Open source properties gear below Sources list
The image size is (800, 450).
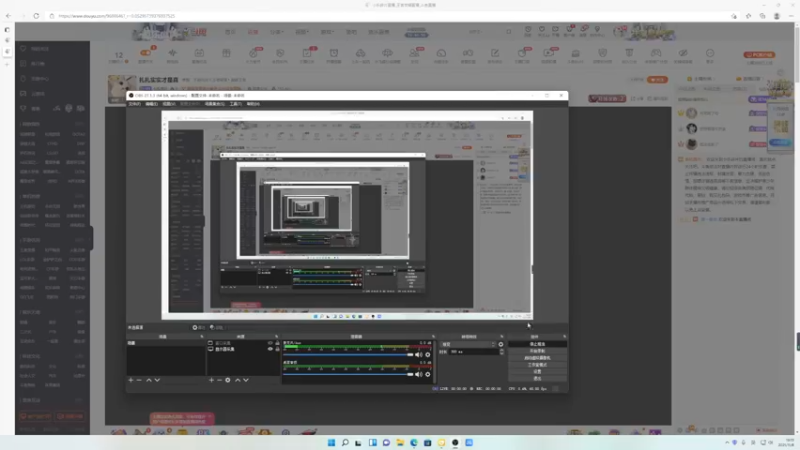pyautogui.click(x=228, y=380)
